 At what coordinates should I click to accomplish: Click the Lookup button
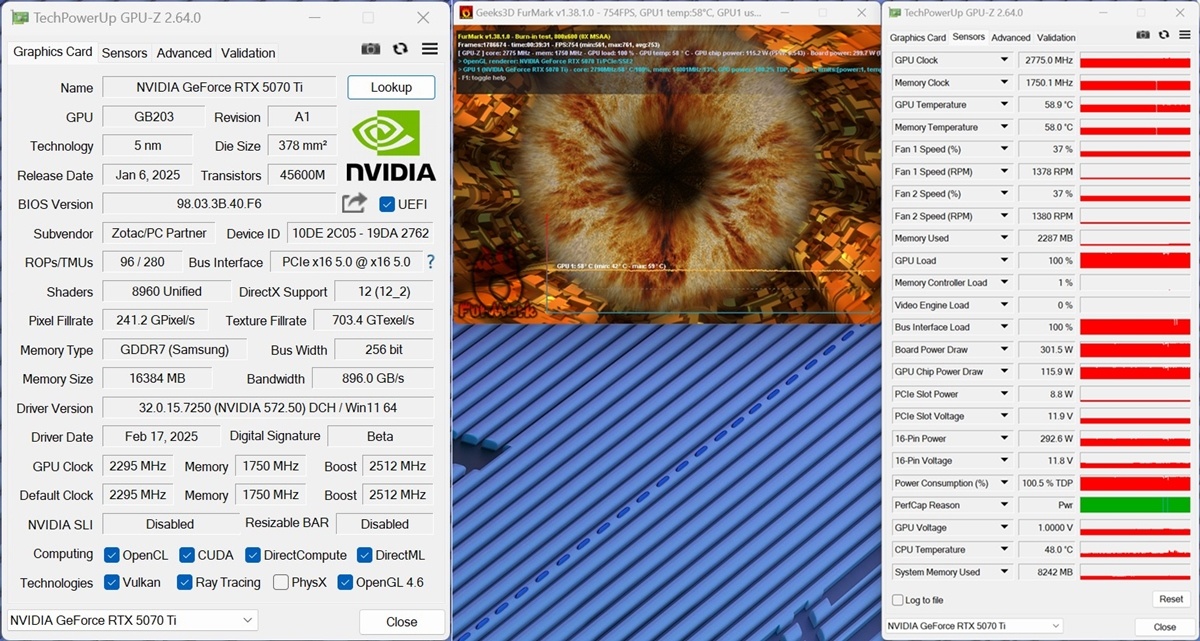(x=391, y=87)
